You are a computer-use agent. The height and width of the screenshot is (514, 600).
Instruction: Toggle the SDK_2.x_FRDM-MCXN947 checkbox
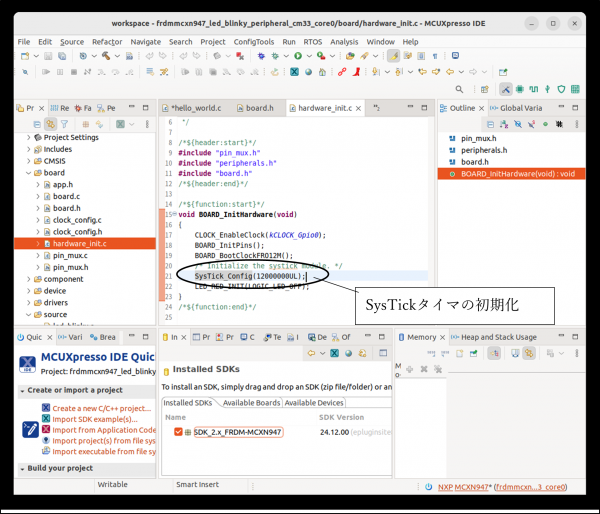pyautogui.click(x=178, y=432)
